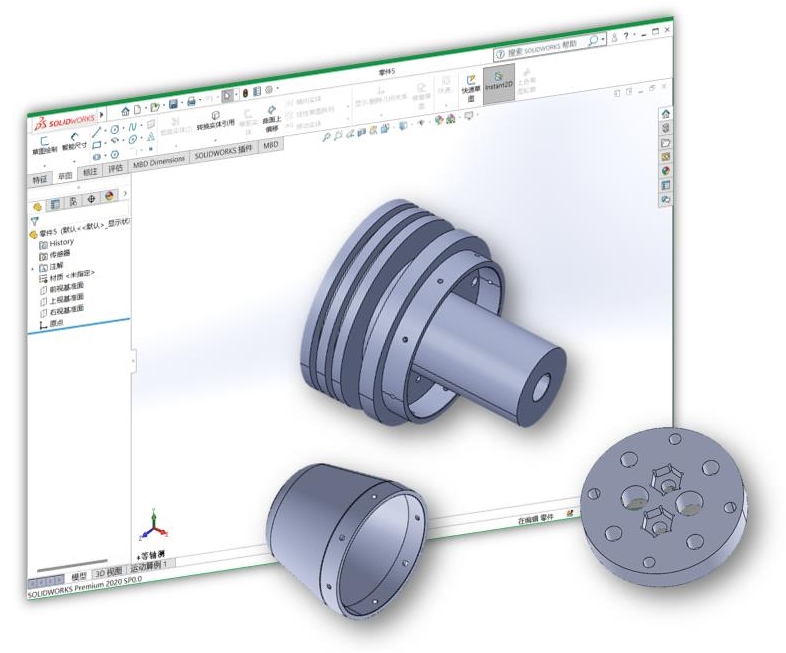Start the 草图绘制 sketch tool
Image resolution: width=786 pixels, height=653 pixels.
click(x=45, y=146)
